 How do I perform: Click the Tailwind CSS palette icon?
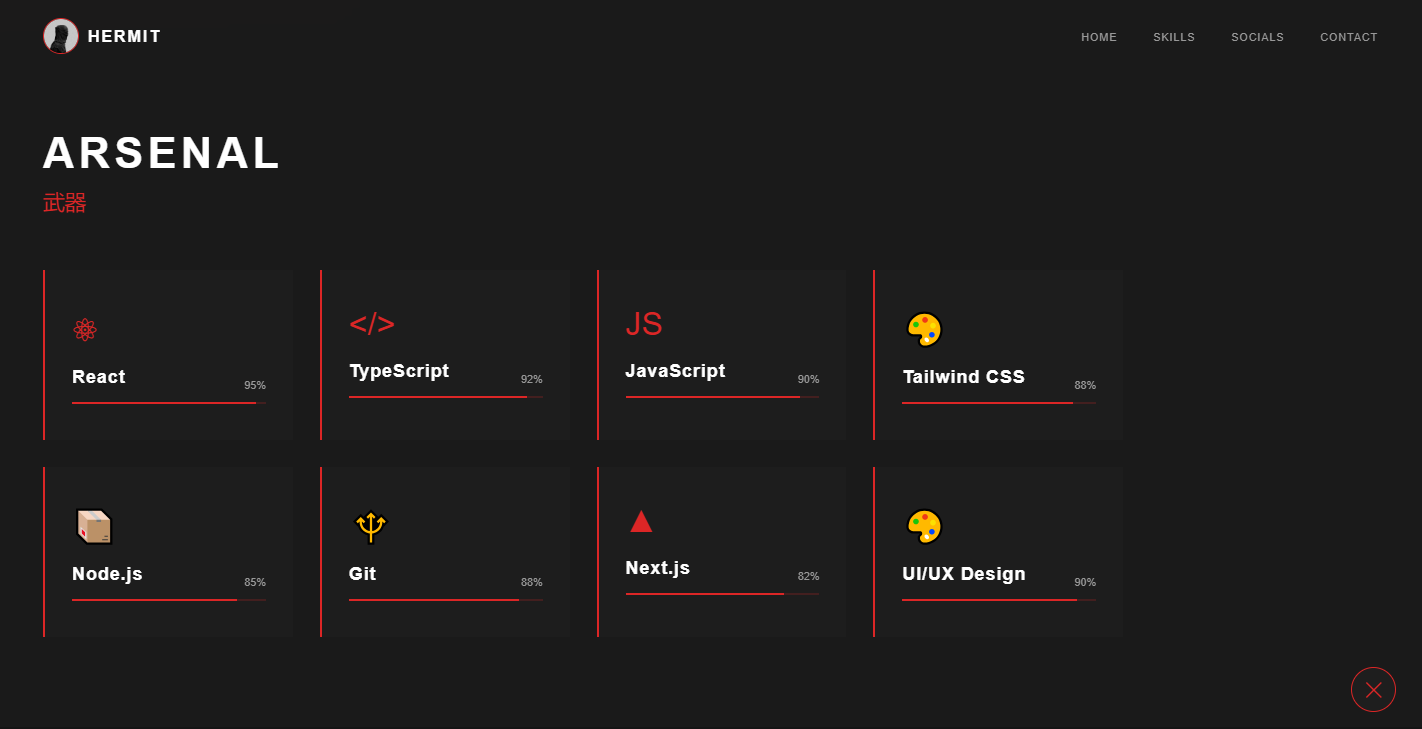click(925, 329)
